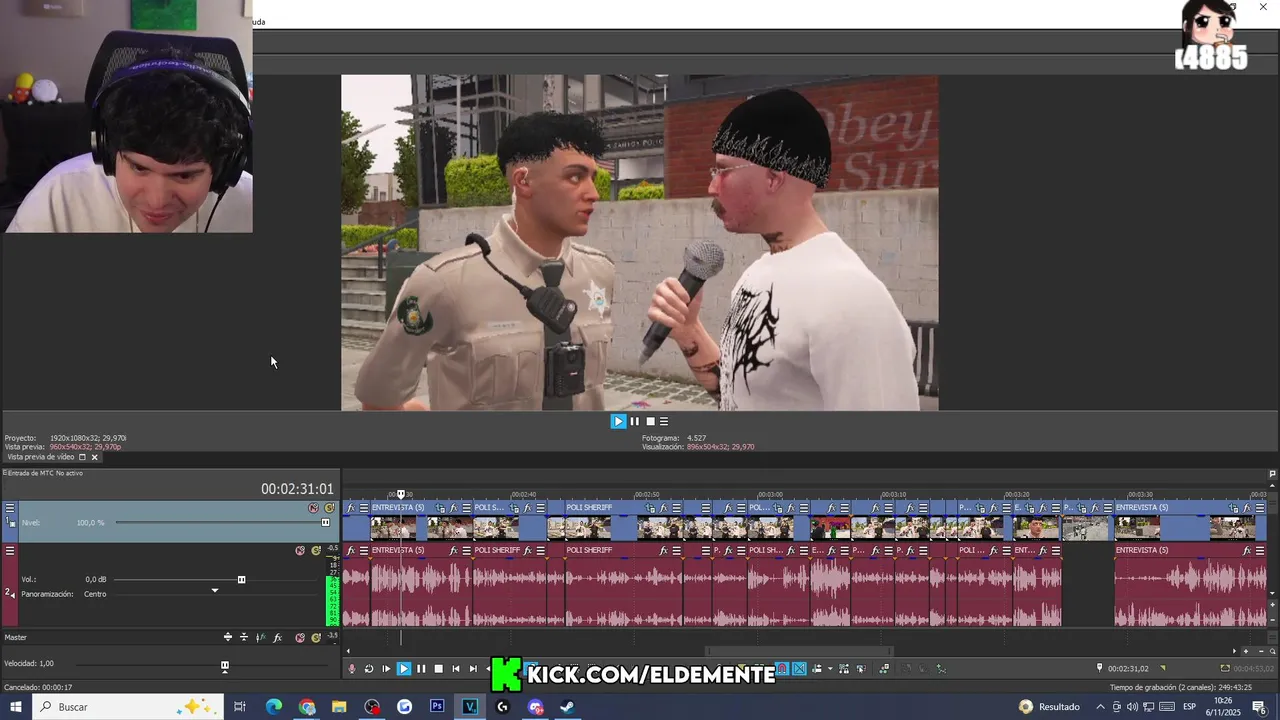Open Logitech G HUB from the taskbar

502,707
